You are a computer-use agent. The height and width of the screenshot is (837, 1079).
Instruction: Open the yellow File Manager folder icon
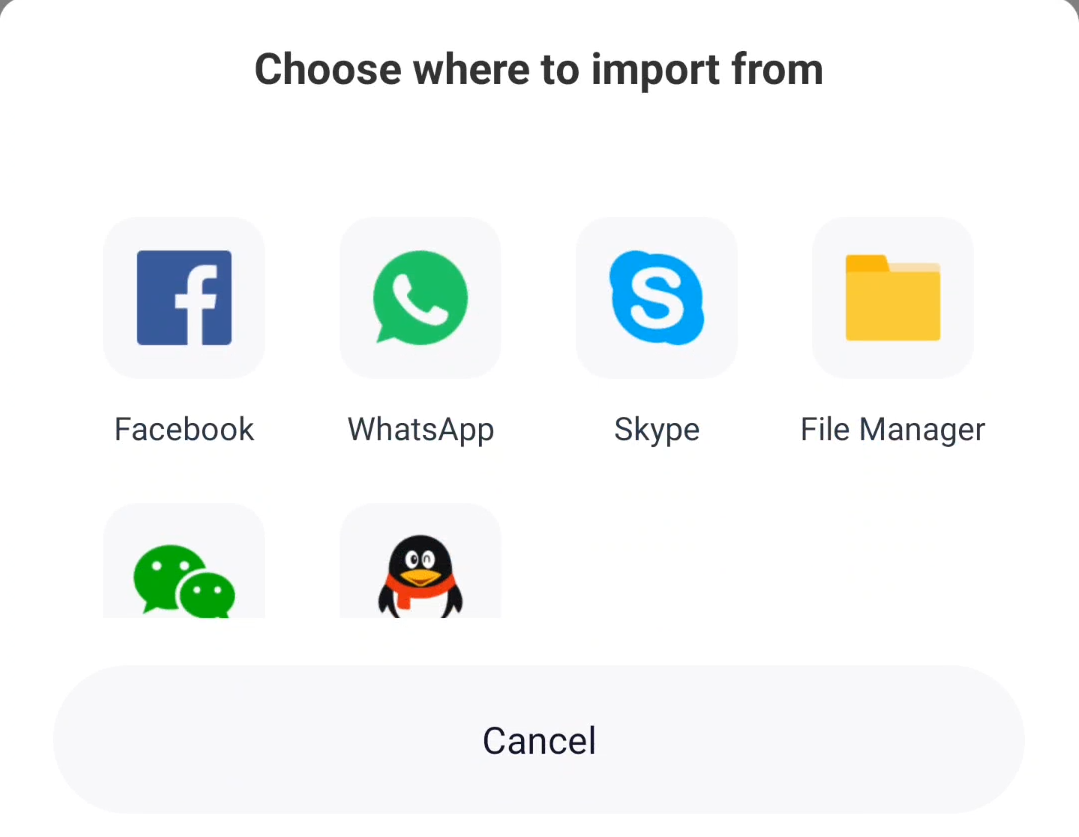(893, 297)
